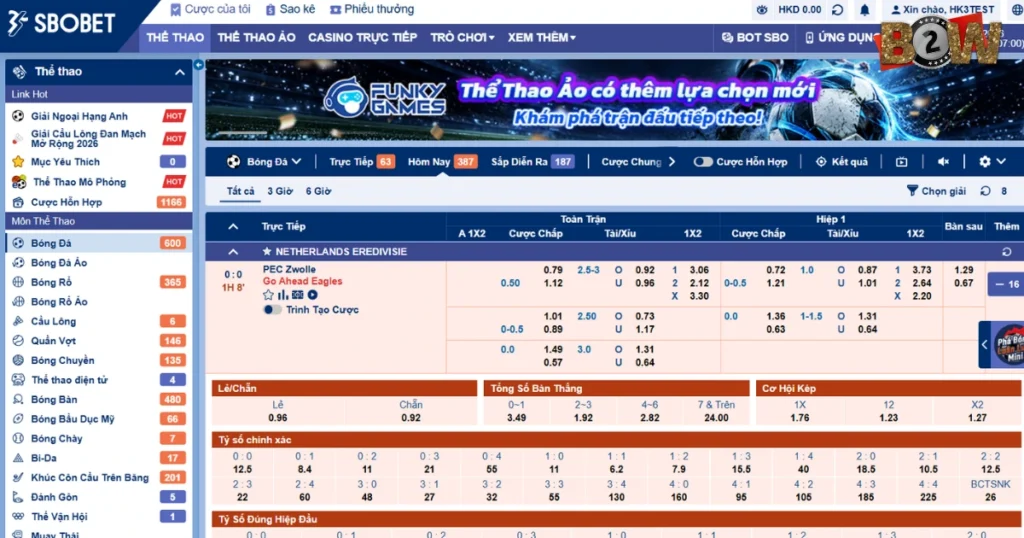Viewport: 1024px width, 538px height.
Task: Open BOT SBO
Action: click(754, 37)
